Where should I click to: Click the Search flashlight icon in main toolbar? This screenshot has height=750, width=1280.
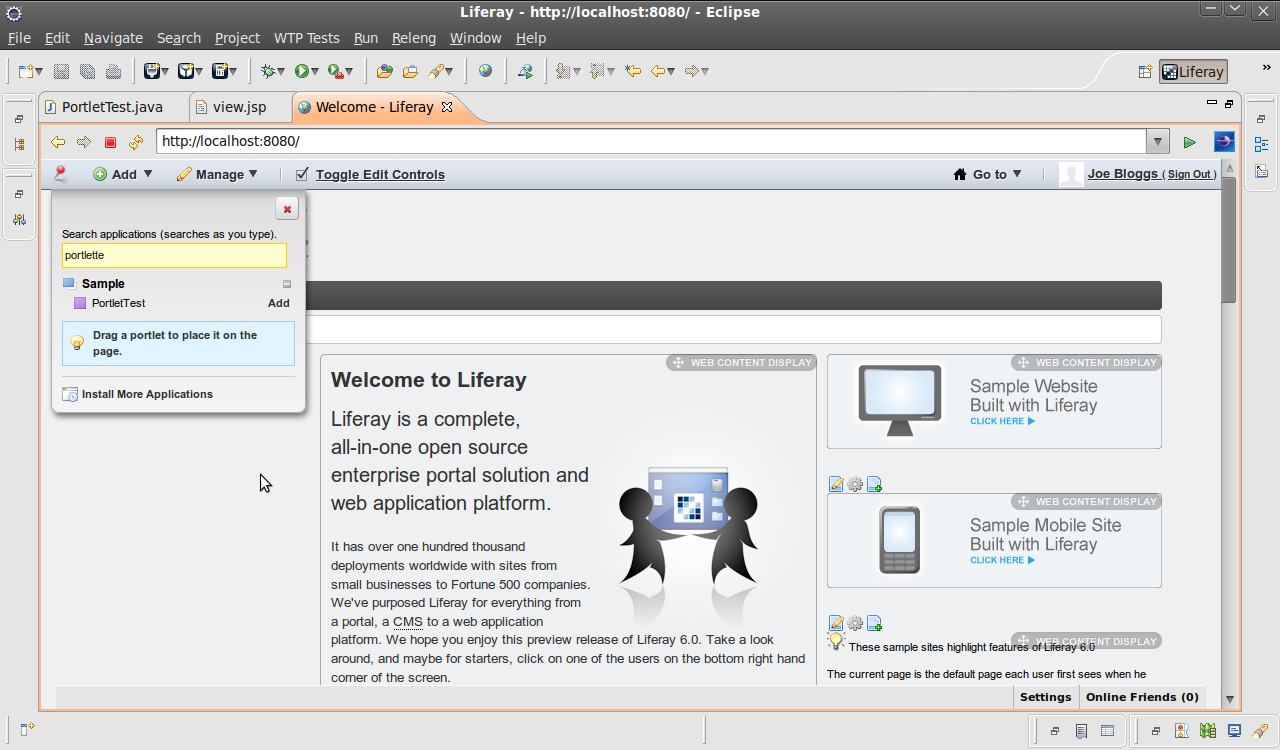[436, 71]
